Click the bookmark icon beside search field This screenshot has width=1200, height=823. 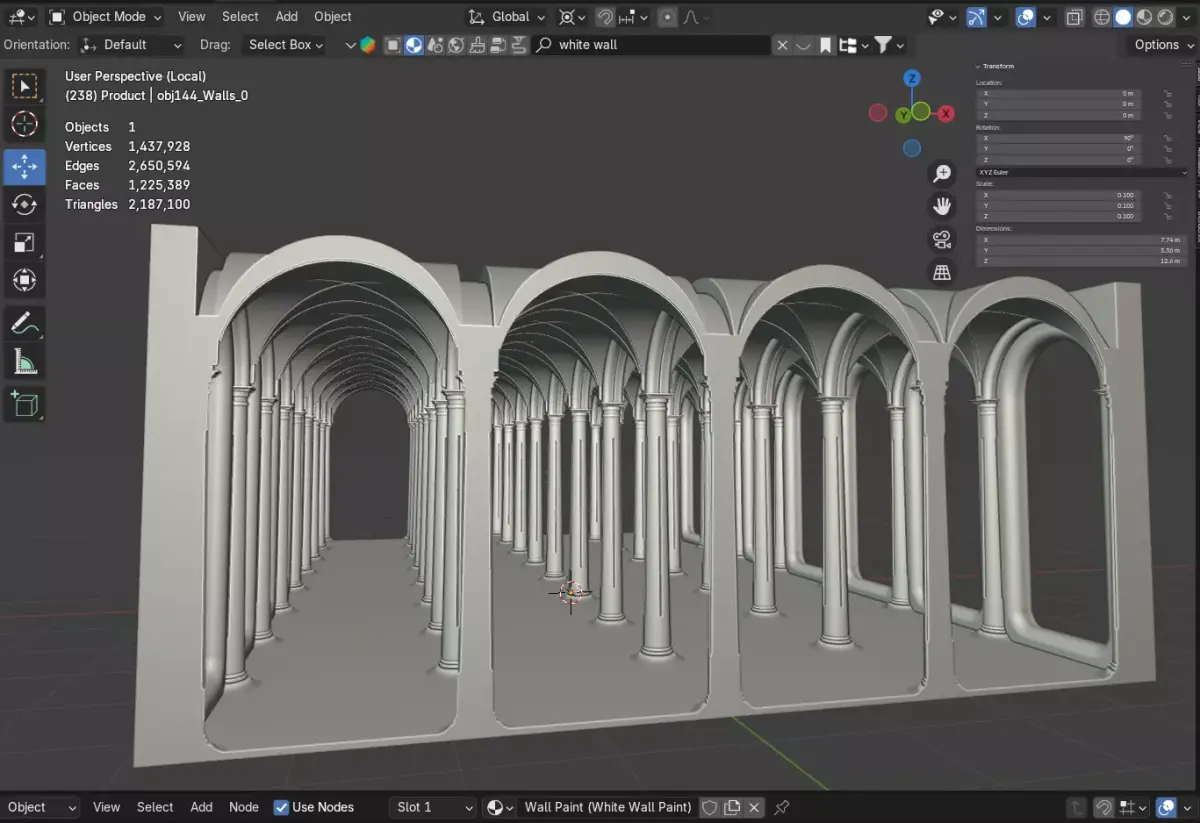(825, 45)
